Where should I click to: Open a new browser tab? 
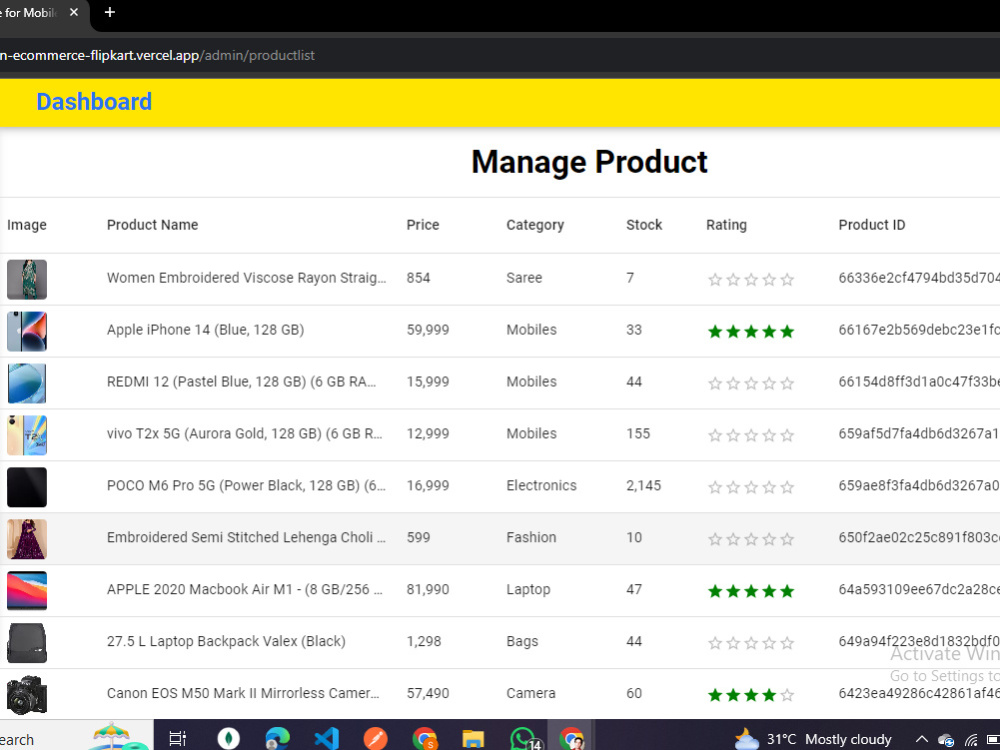pyautogui.click(x=110, y=12)
